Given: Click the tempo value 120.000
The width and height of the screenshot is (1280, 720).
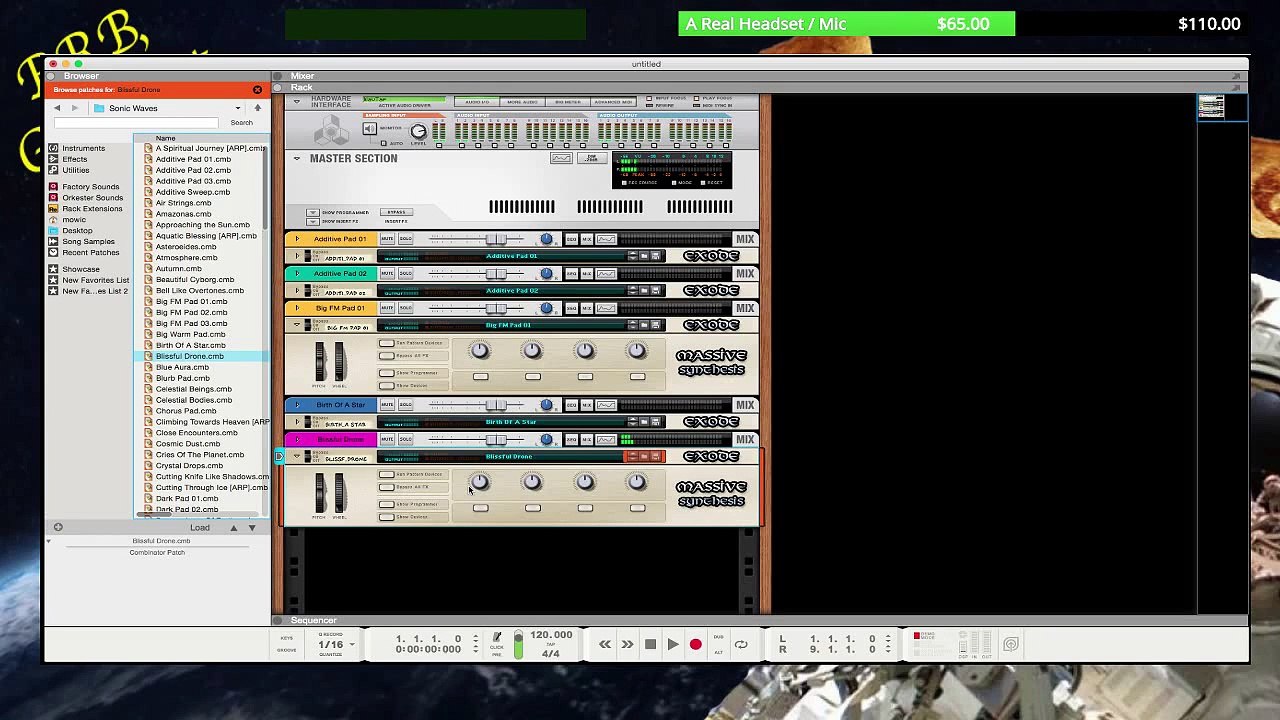Looking at the screenshot, I should point(551,635).
